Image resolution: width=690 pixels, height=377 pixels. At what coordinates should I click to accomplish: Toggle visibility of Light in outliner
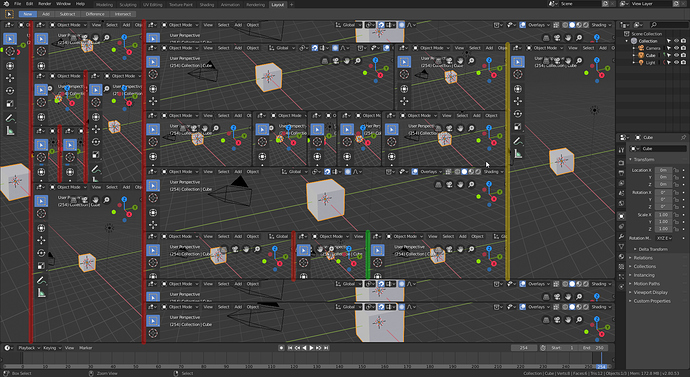click(x=676, y=62)
